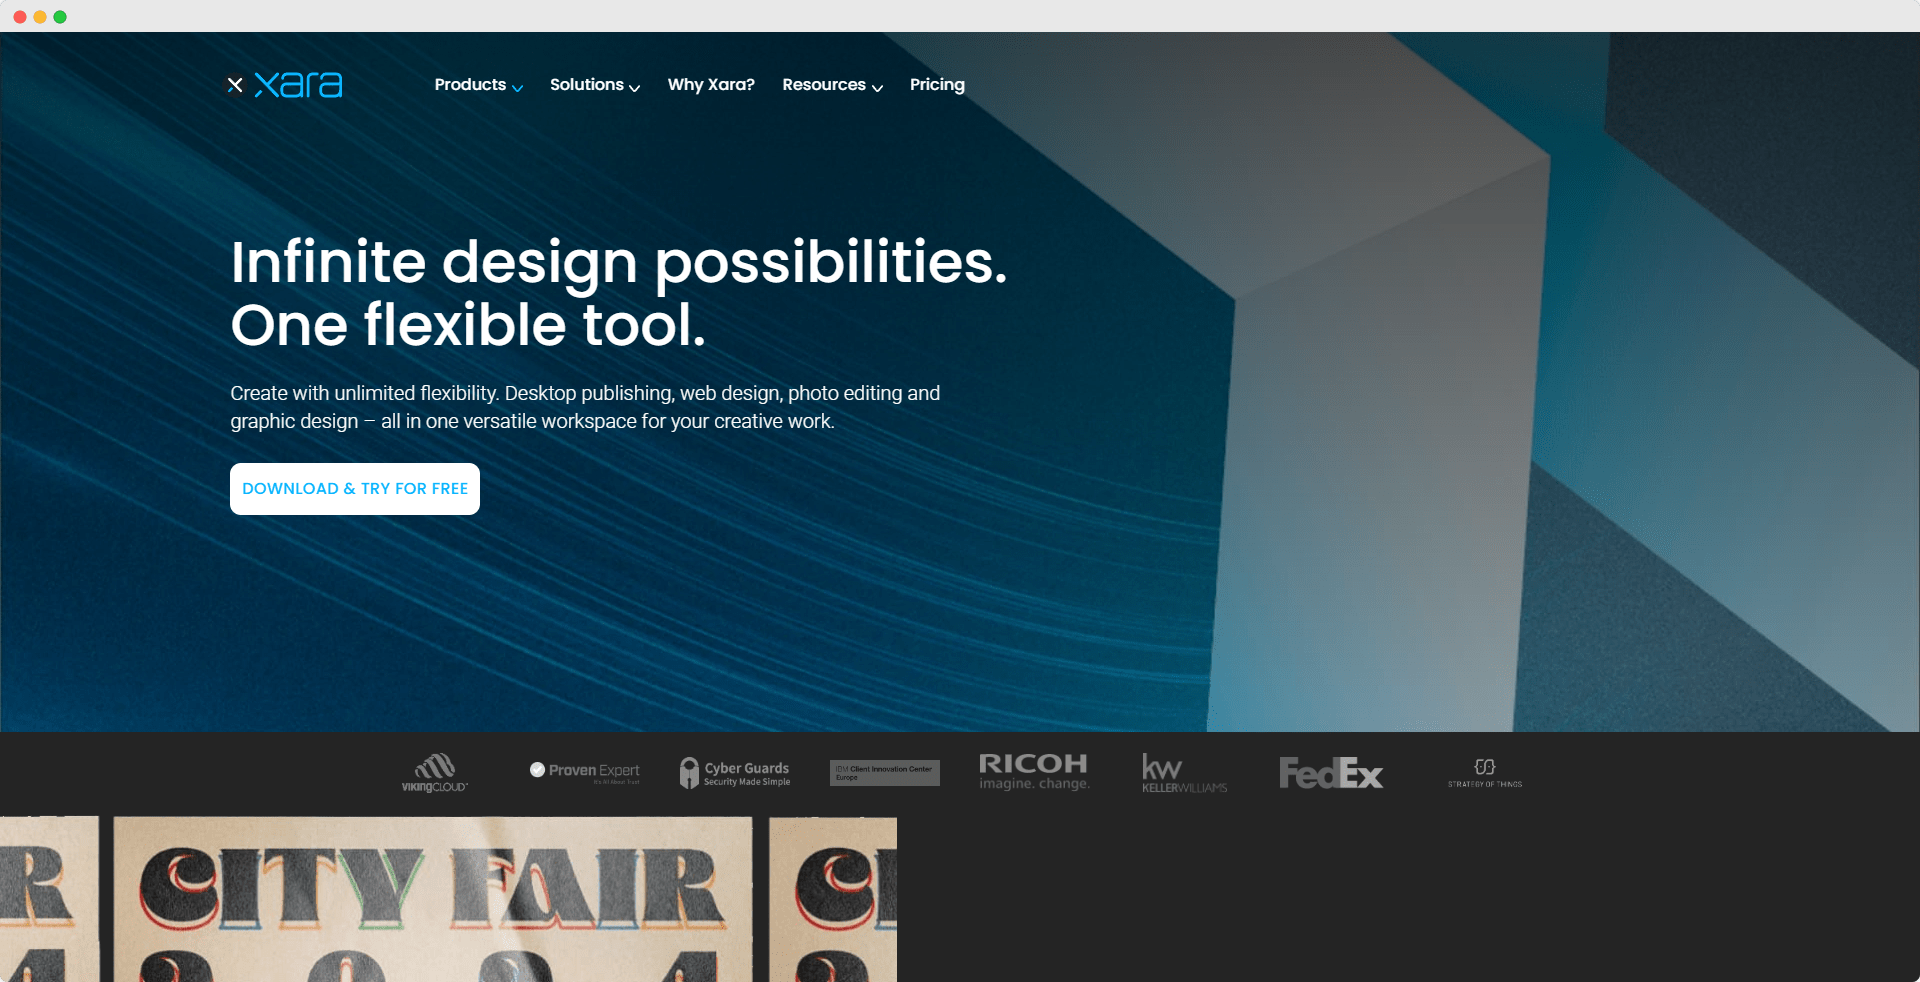Click the cropped poster at the far left
Image resolution: width=1920 pixels, height=982 pixels.
point(48,899)
